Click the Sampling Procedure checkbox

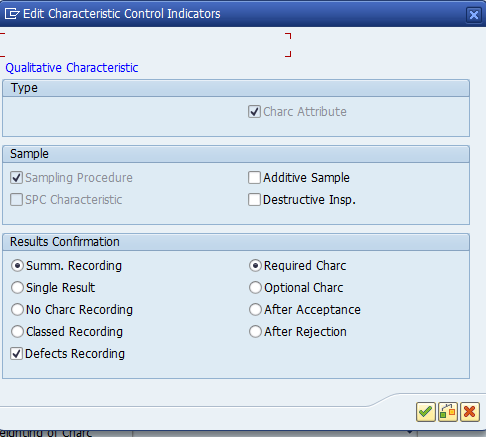16,178
